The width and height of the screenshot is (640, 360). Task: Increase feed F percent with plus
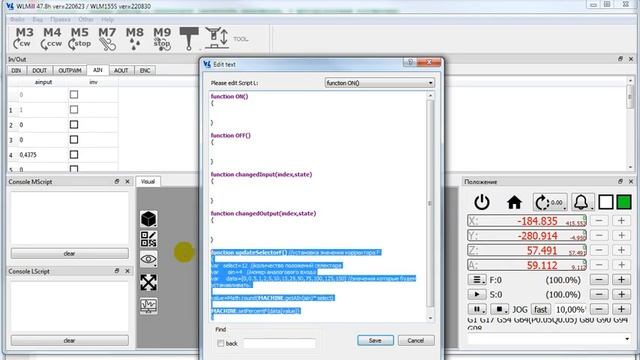click(621, 280)
